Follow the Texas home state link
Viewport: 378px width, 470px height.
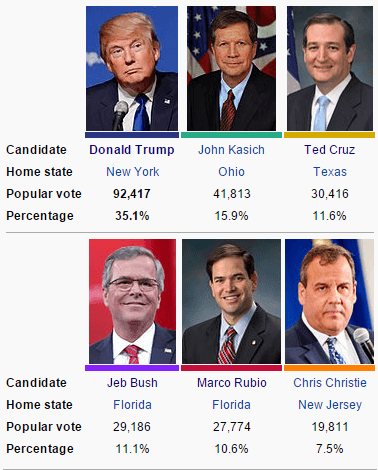[330, 172]
